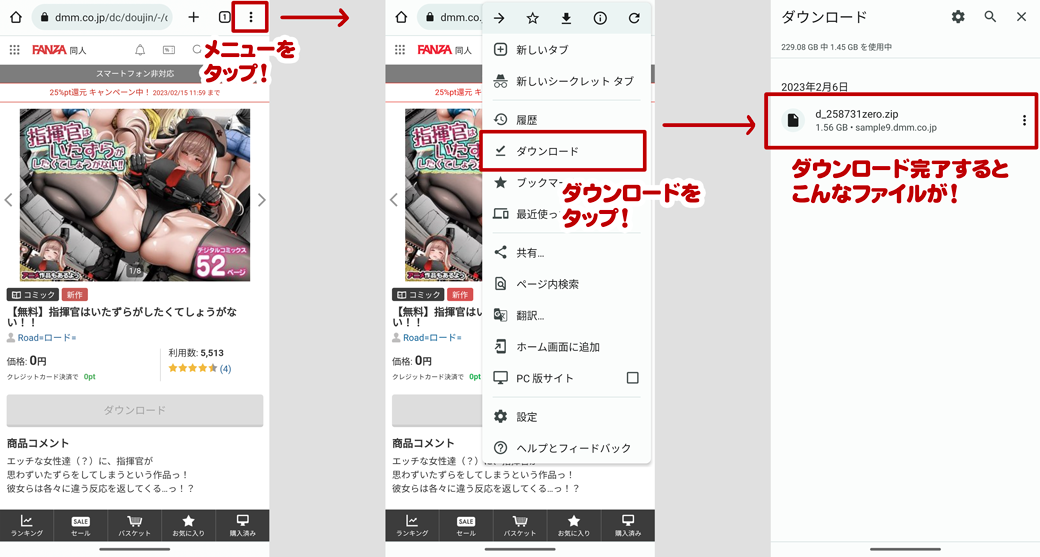Tap お気に入り in the first screen's bottom bar

[x=188, y=525]
